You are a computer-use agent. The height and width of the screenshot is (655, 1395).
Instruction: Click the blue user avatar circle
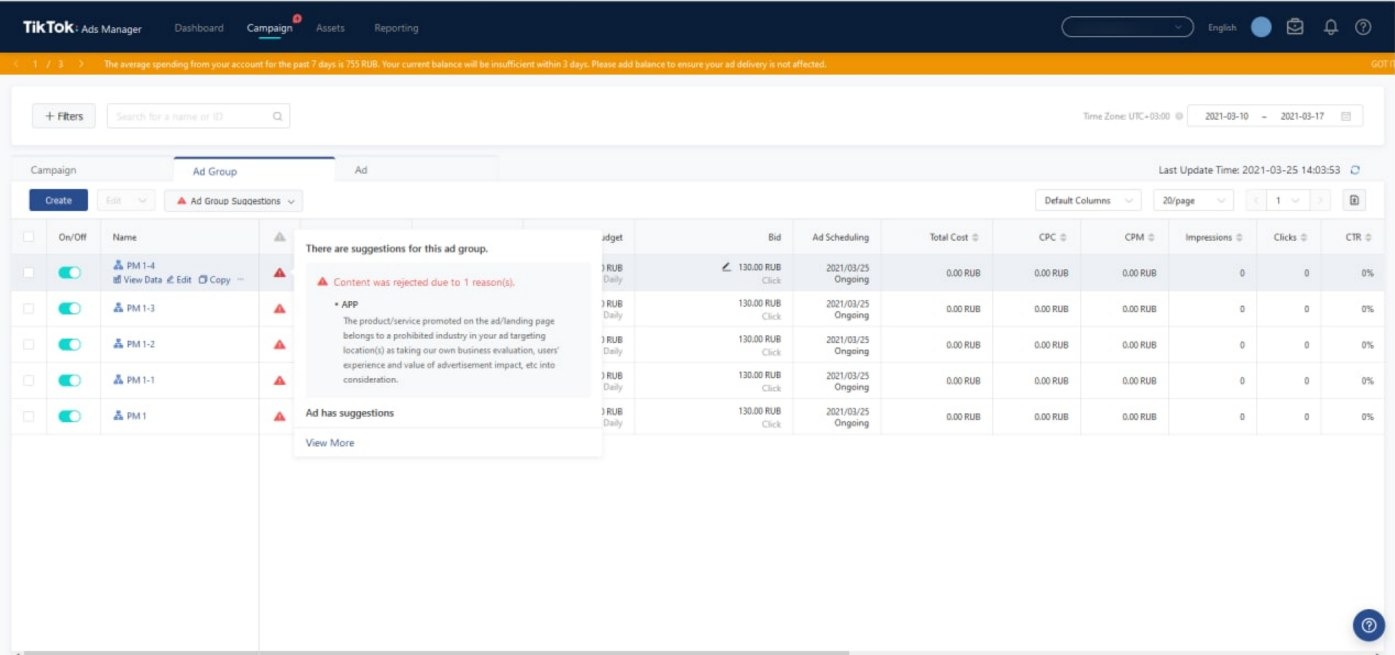(x=1261, y=27)
